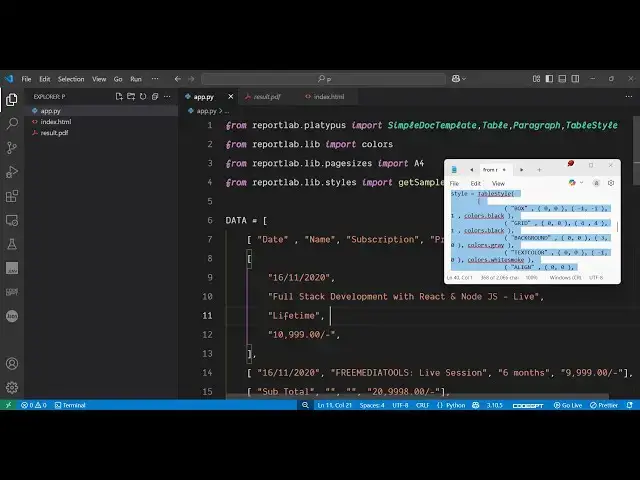640x480 pixels.
Task: Open Explorer more actions menu
Action: [167, 97]
